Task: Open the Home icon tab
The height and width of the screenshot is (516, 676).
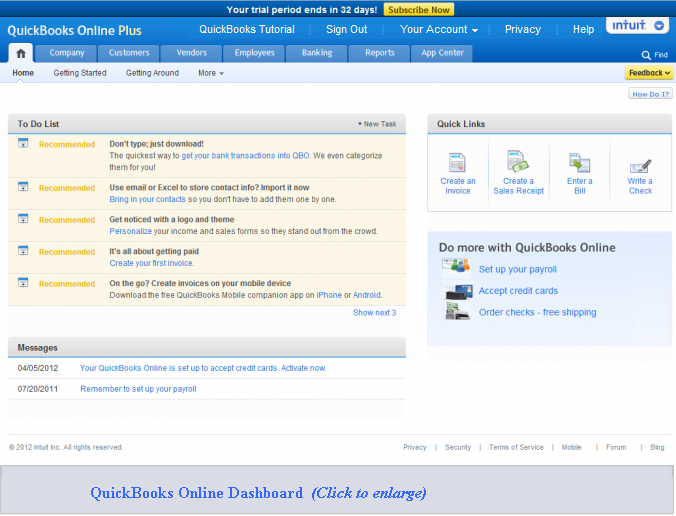Action: (21, 53)
